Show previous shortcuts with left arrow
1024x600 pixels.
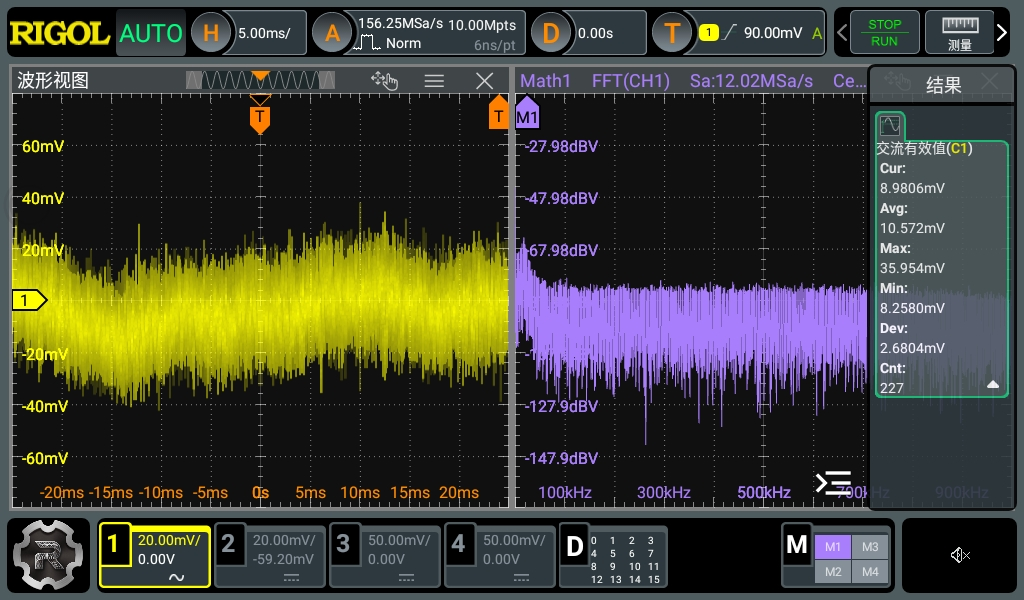pyautogui.click(x=843, y=33)
